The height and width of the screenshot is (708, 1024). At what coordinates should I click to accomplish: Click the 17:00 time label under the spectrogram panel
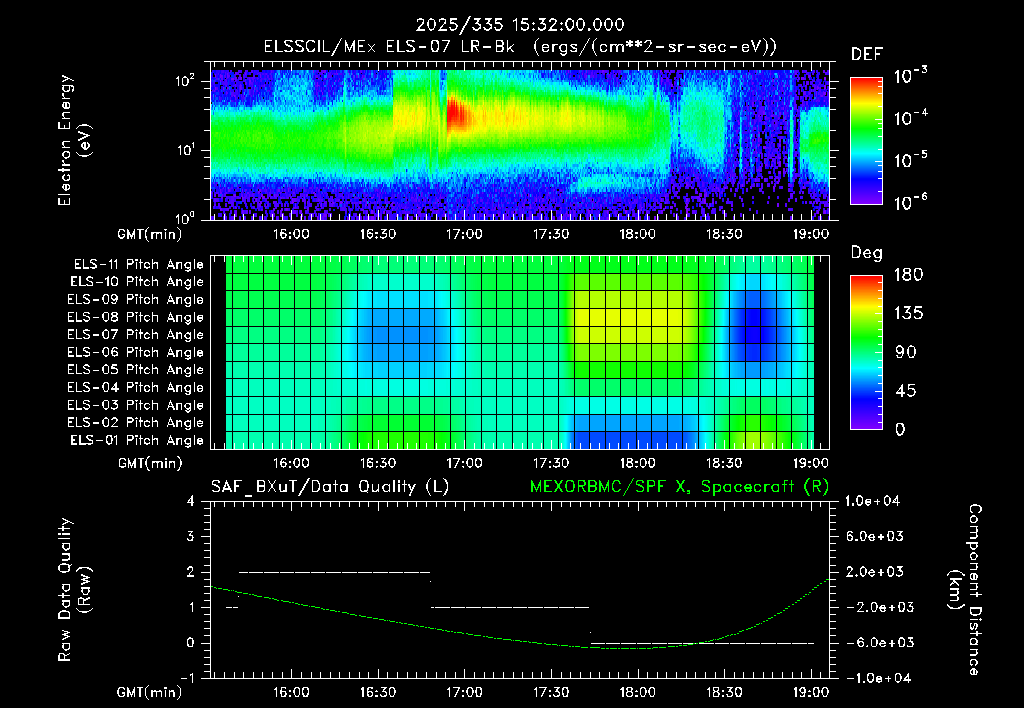click(464, 234)
